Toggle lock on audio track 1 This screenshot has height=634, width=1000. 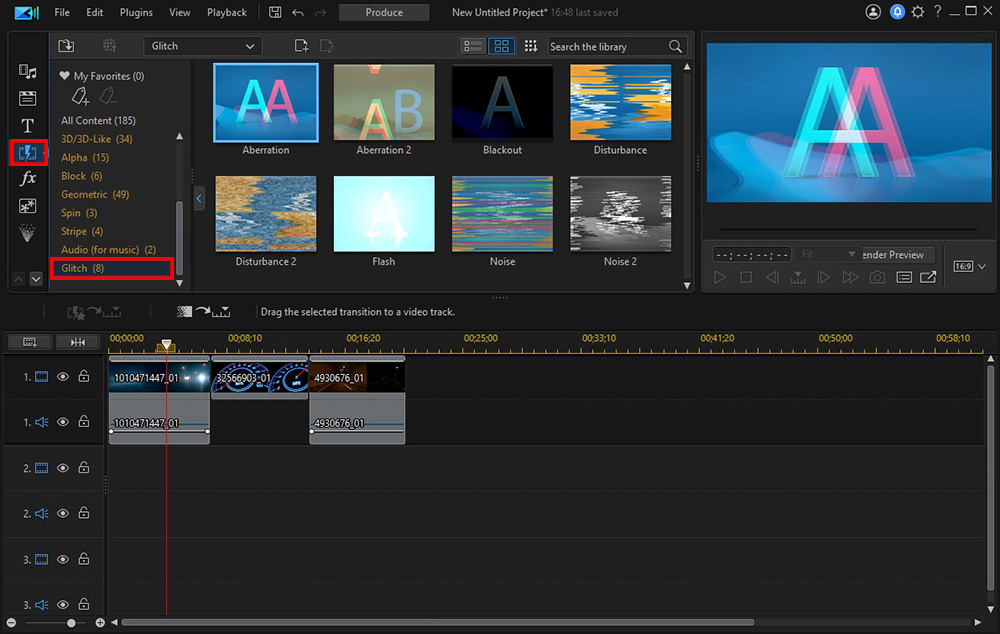(x=84, y=422)
